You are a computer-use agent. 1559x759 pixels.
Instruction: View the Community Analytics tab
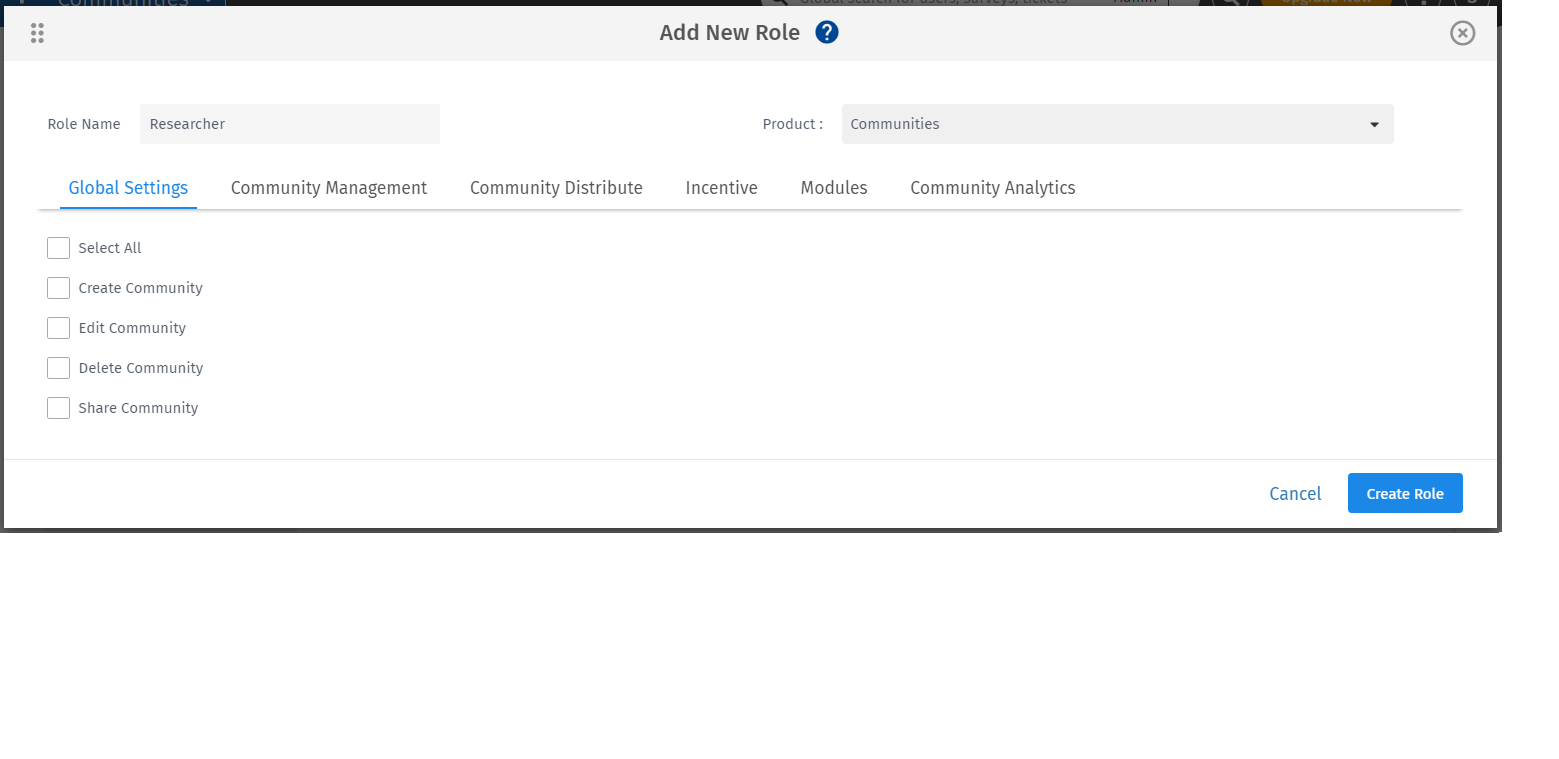[x=993, y=188]
